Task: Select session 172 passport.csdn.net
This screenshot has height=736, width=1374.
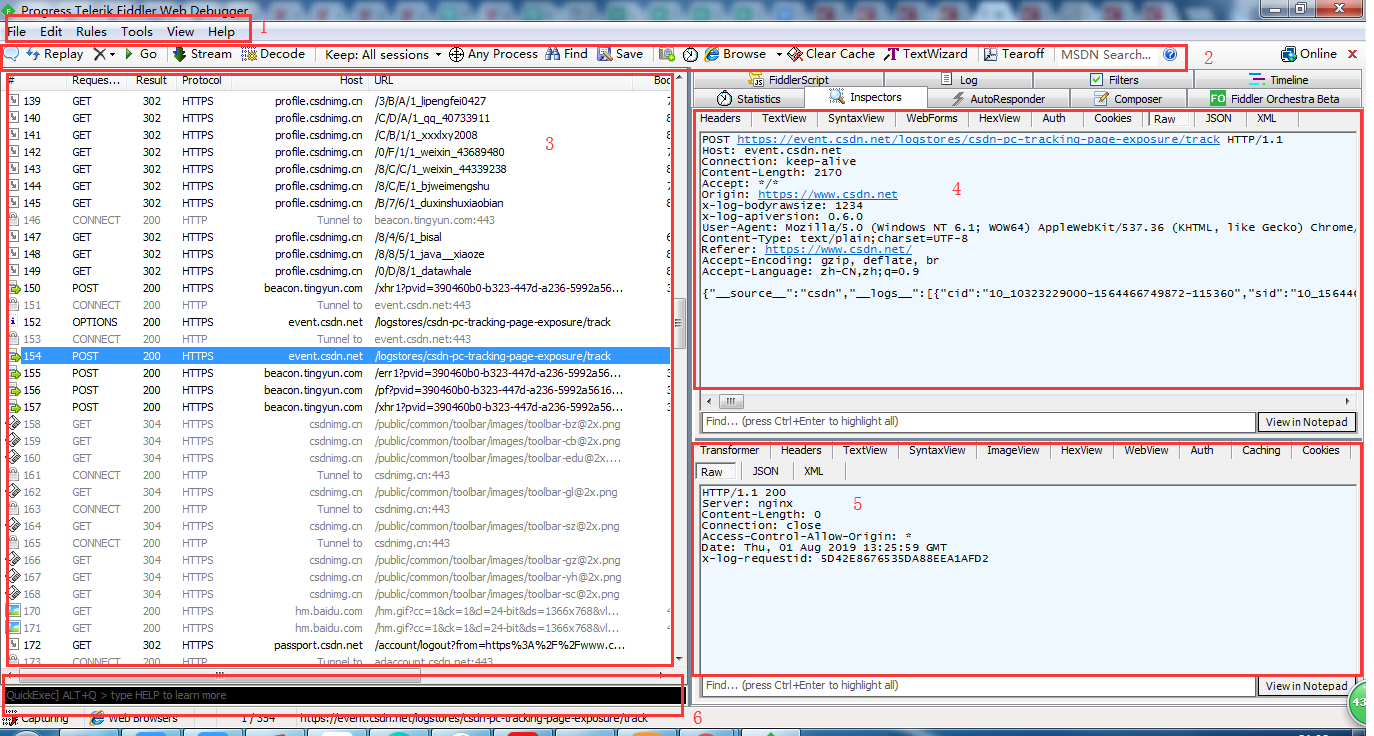Action: [x=338, y=645]
